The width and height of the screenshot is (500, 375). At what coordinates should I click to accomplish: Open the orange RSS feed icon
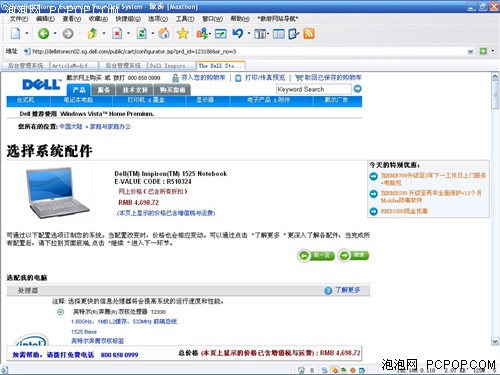coord(309,34)
